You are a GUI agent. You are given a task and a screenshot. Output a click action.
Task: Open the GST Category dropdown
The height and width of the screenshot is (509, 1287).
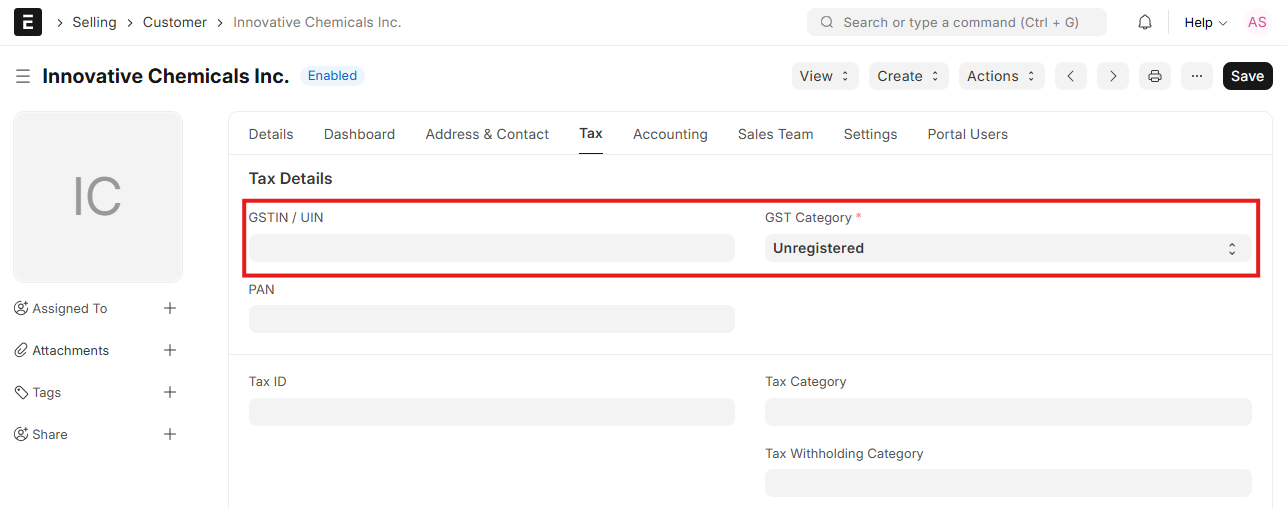click(1007, 248)
